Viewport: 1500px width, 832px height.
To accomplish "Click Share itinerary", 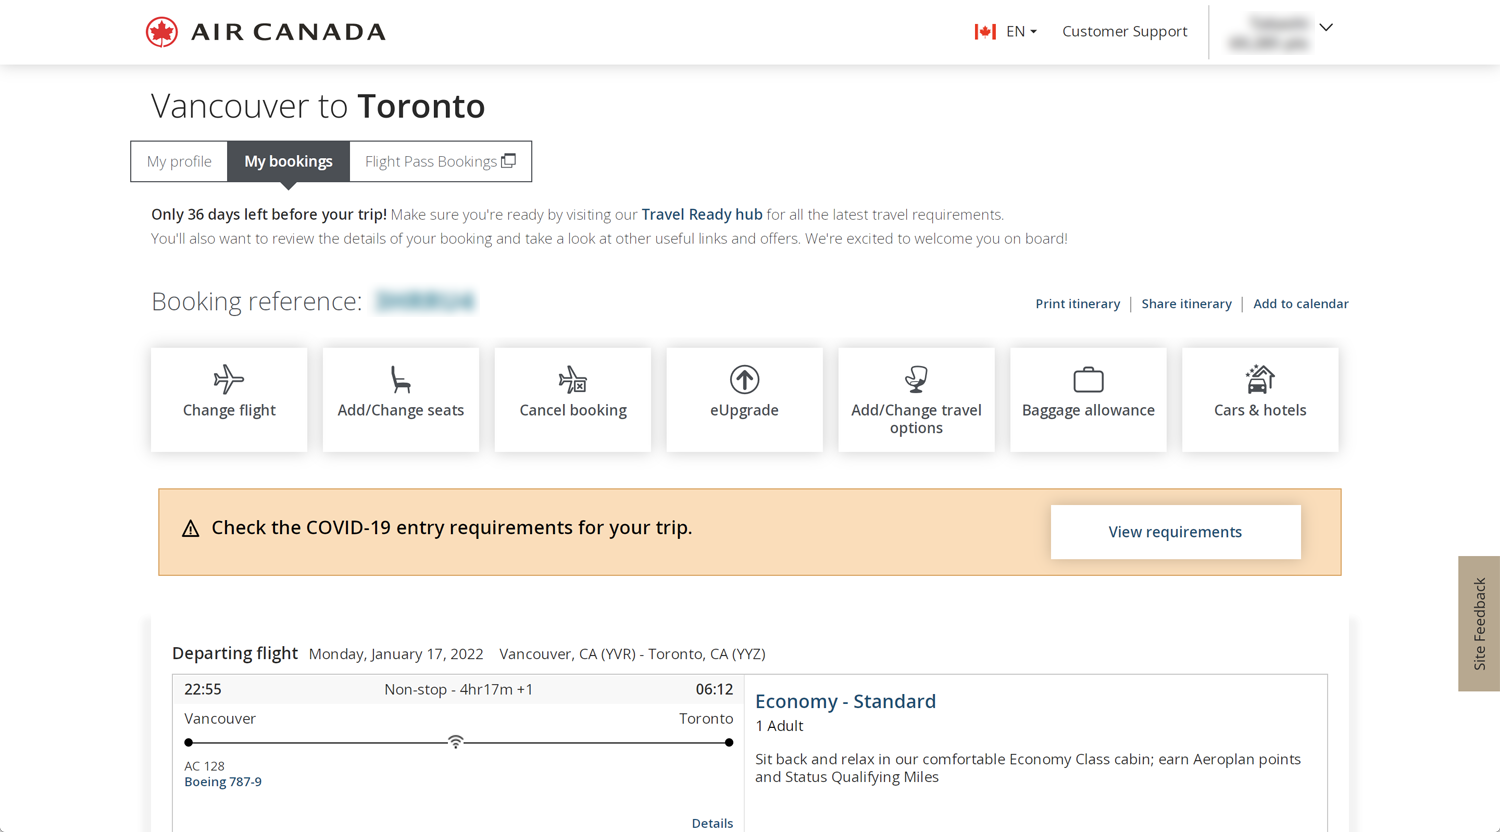I will (1186, 304).
